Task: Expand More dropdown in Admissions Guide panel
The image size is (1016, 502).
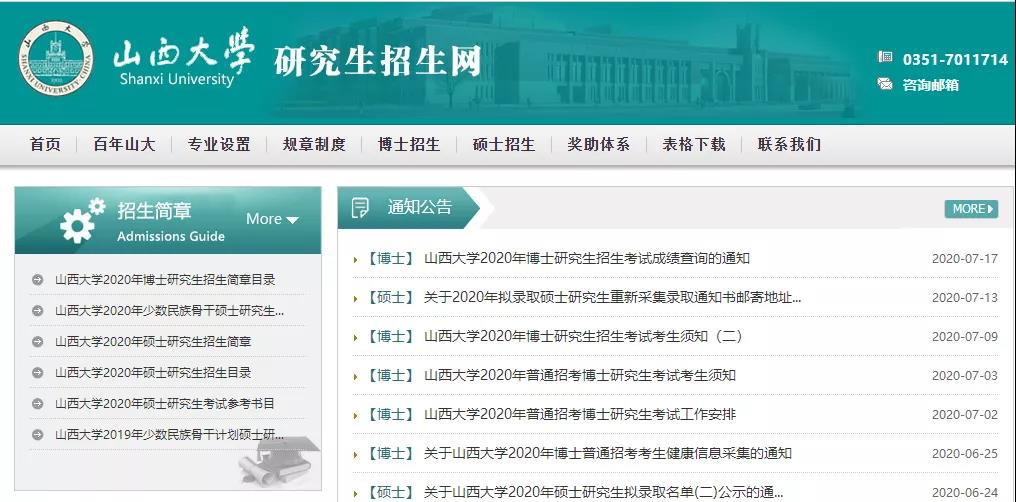Action: (x=272, y=219)
